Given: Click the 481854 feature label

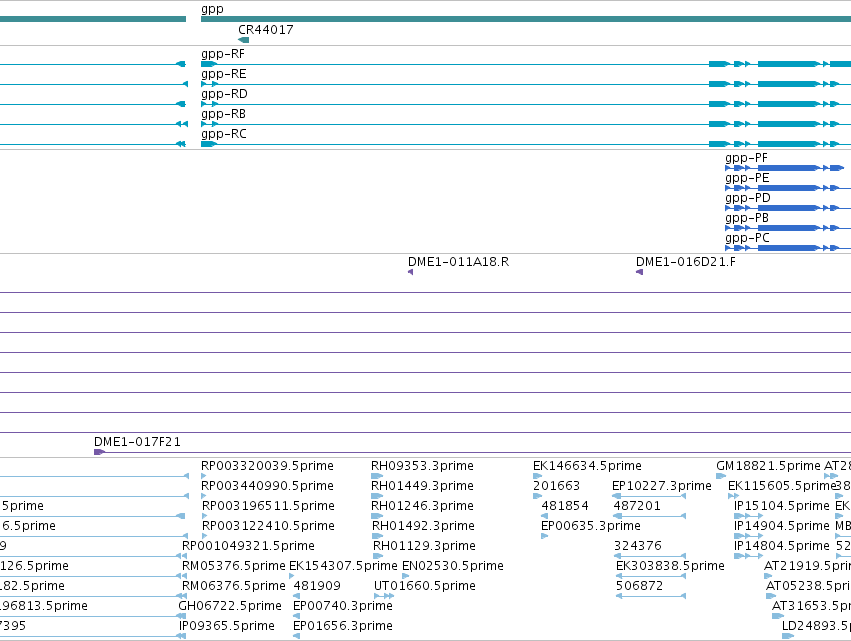Looking at the screenshot, I should coord(565,506).
